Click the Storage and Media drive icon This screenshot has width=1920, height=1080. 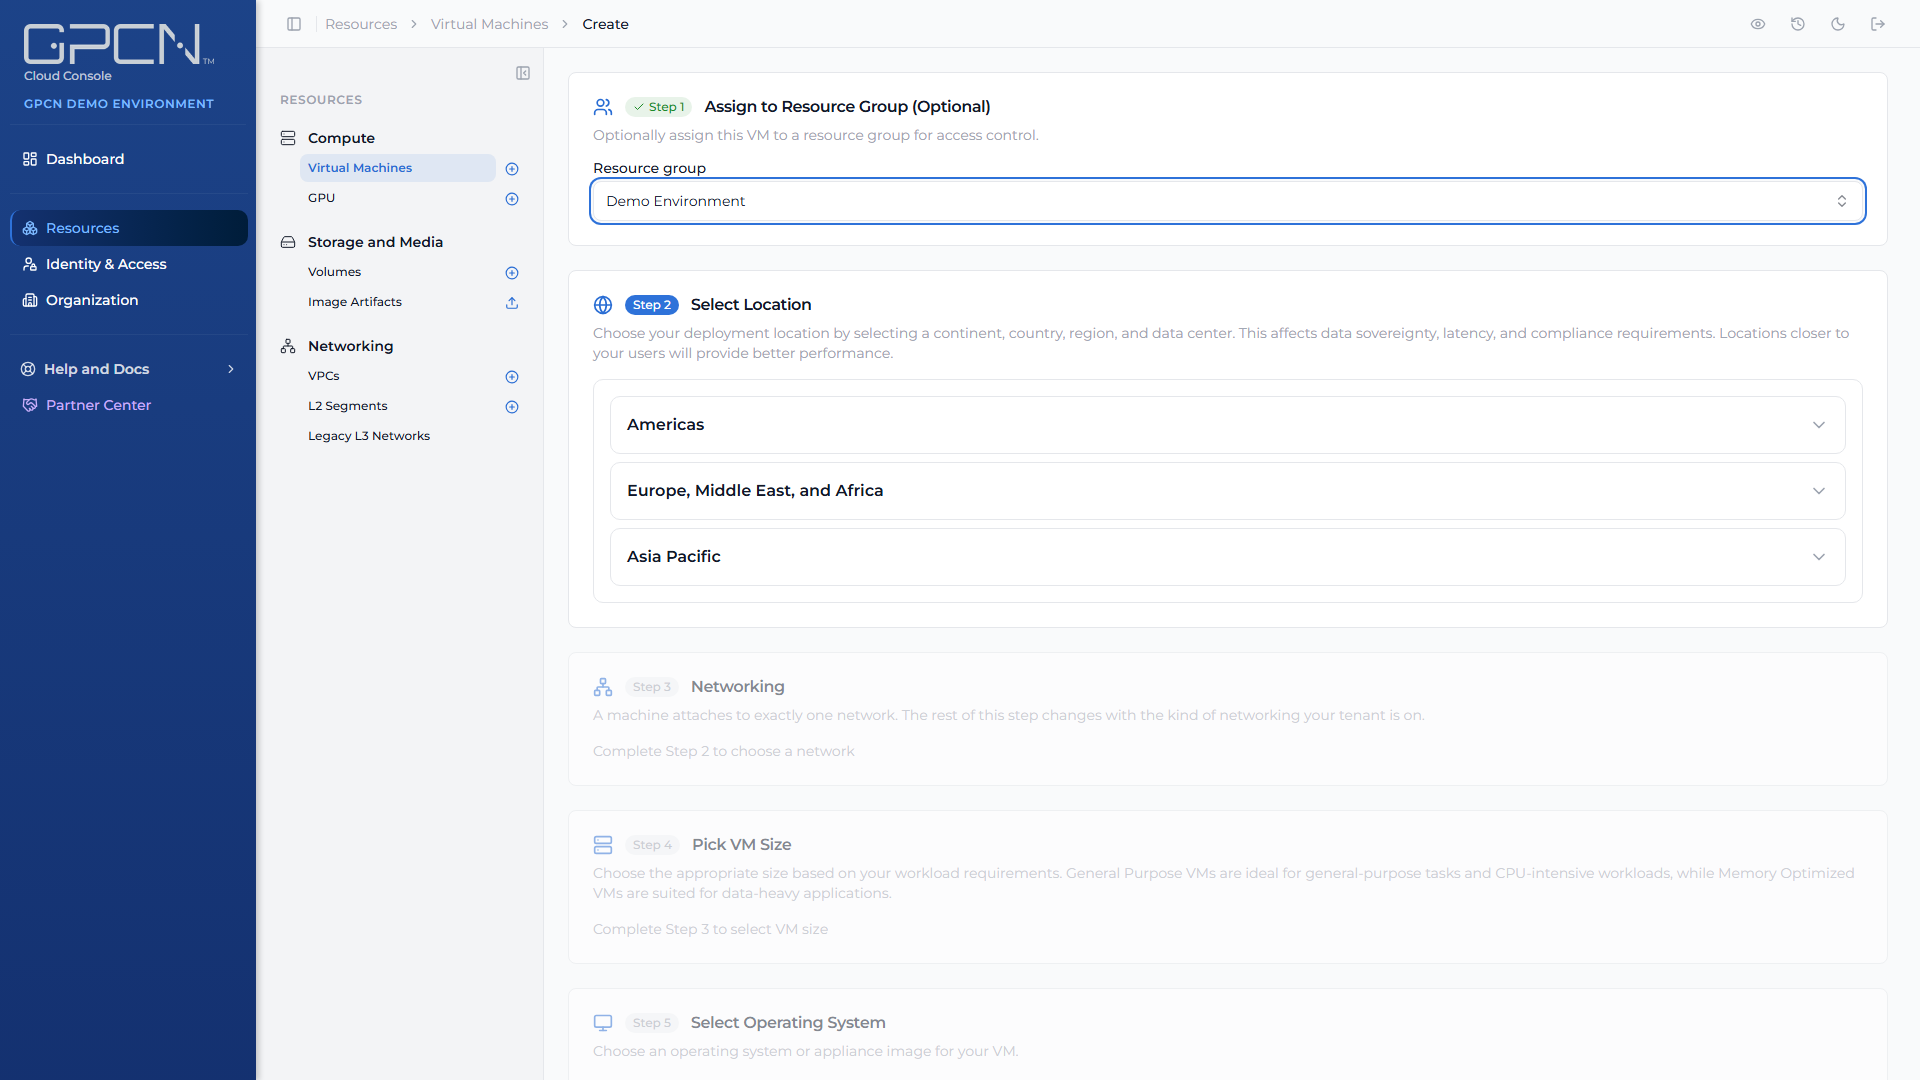[288, 242]
